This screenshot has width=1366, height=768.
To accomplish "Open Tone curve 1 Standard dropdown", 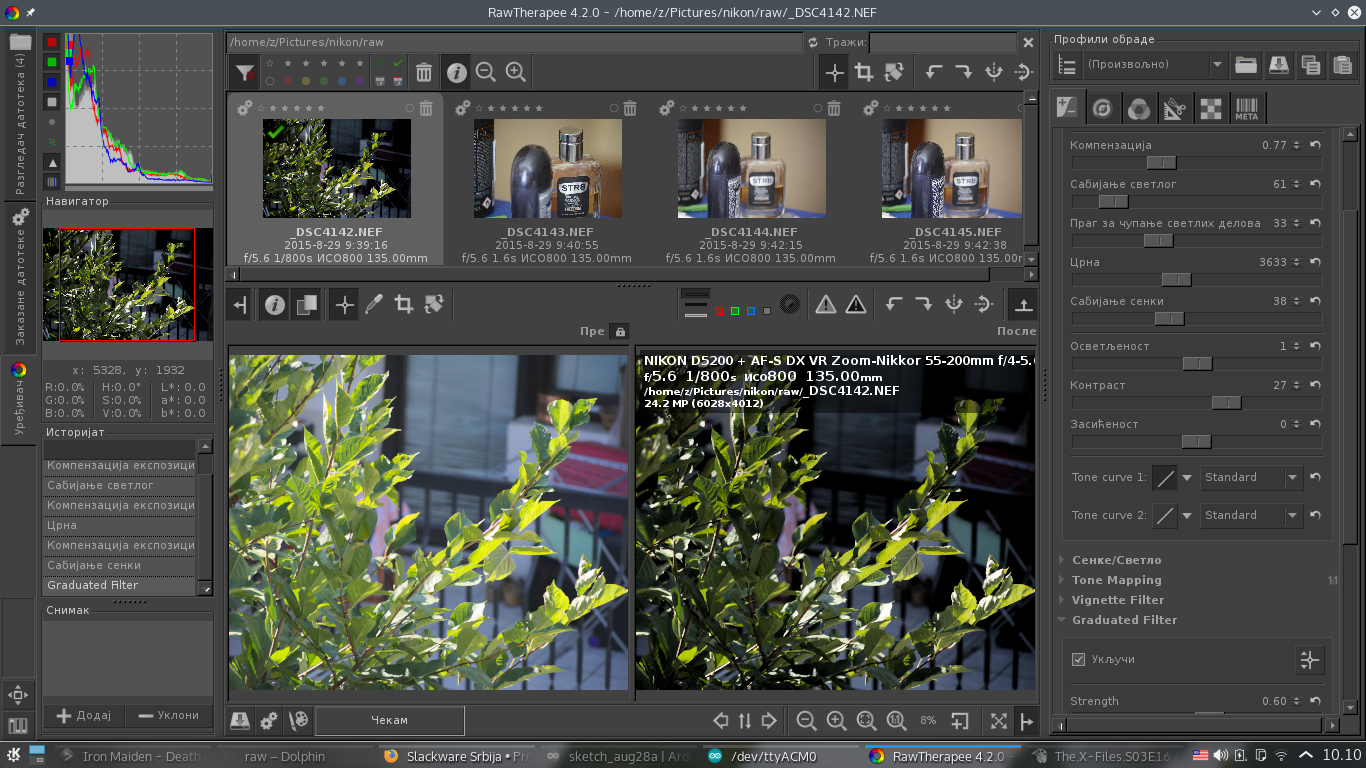I will coord(1252,478).
